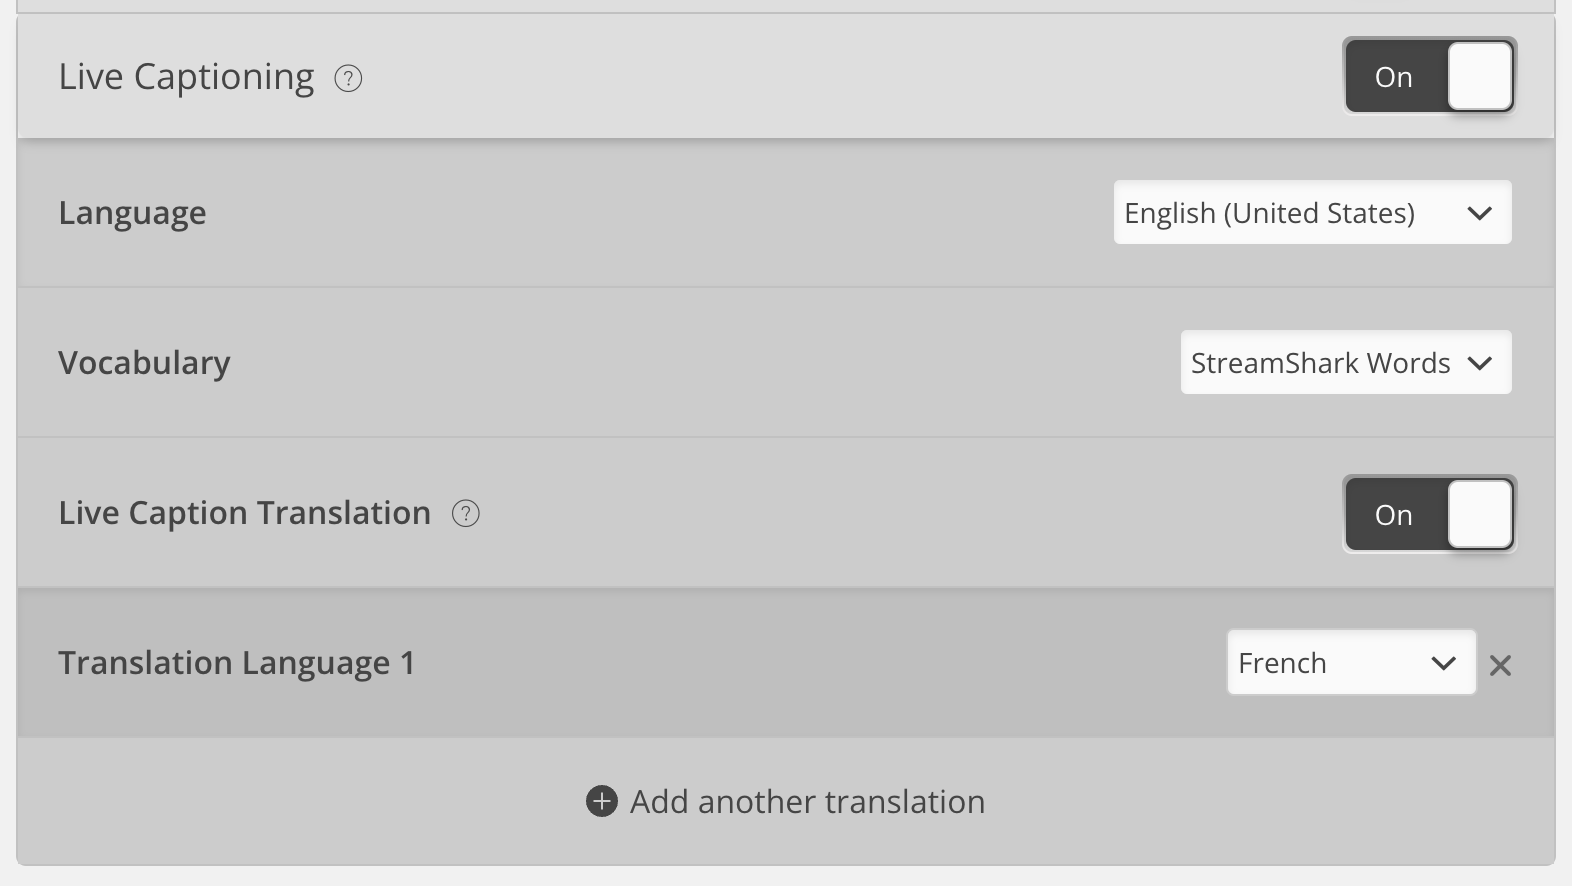Click the Translation Language 1 row label
Screen dimensions: 1572x886
(x=238, y=663)
